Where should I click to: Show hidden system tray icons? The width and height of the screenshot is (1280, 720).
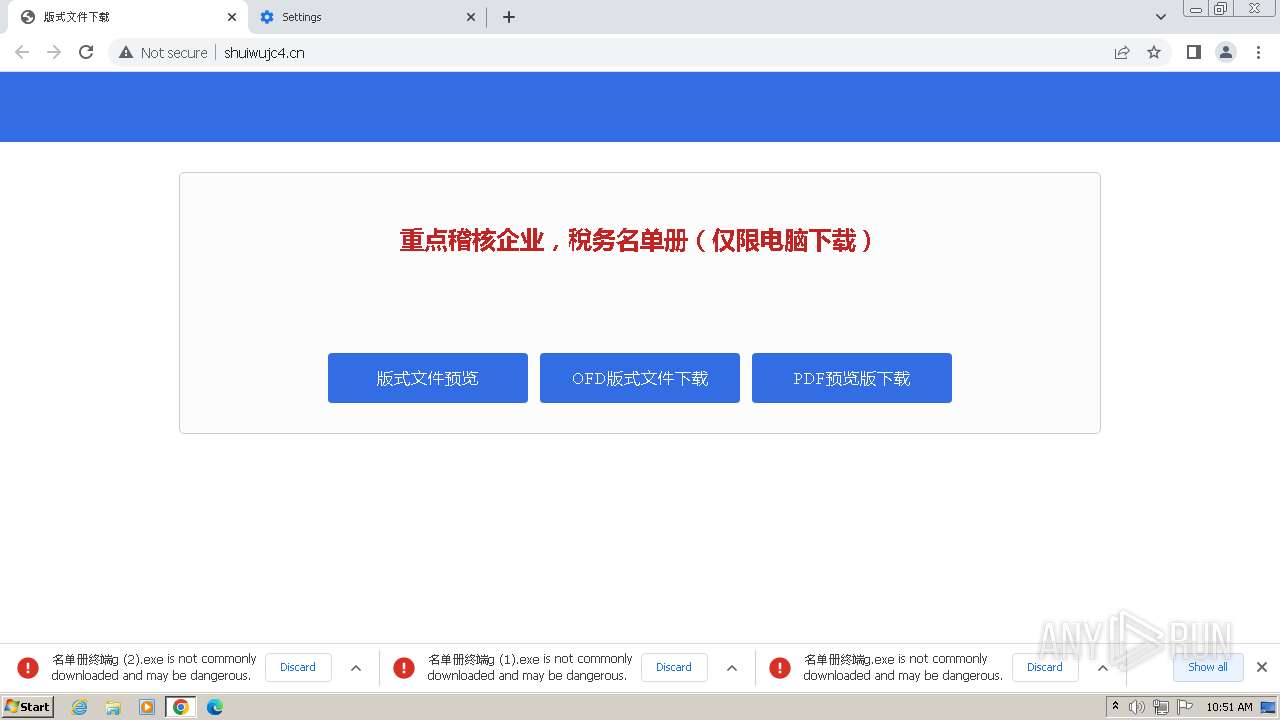[1116, 707]
